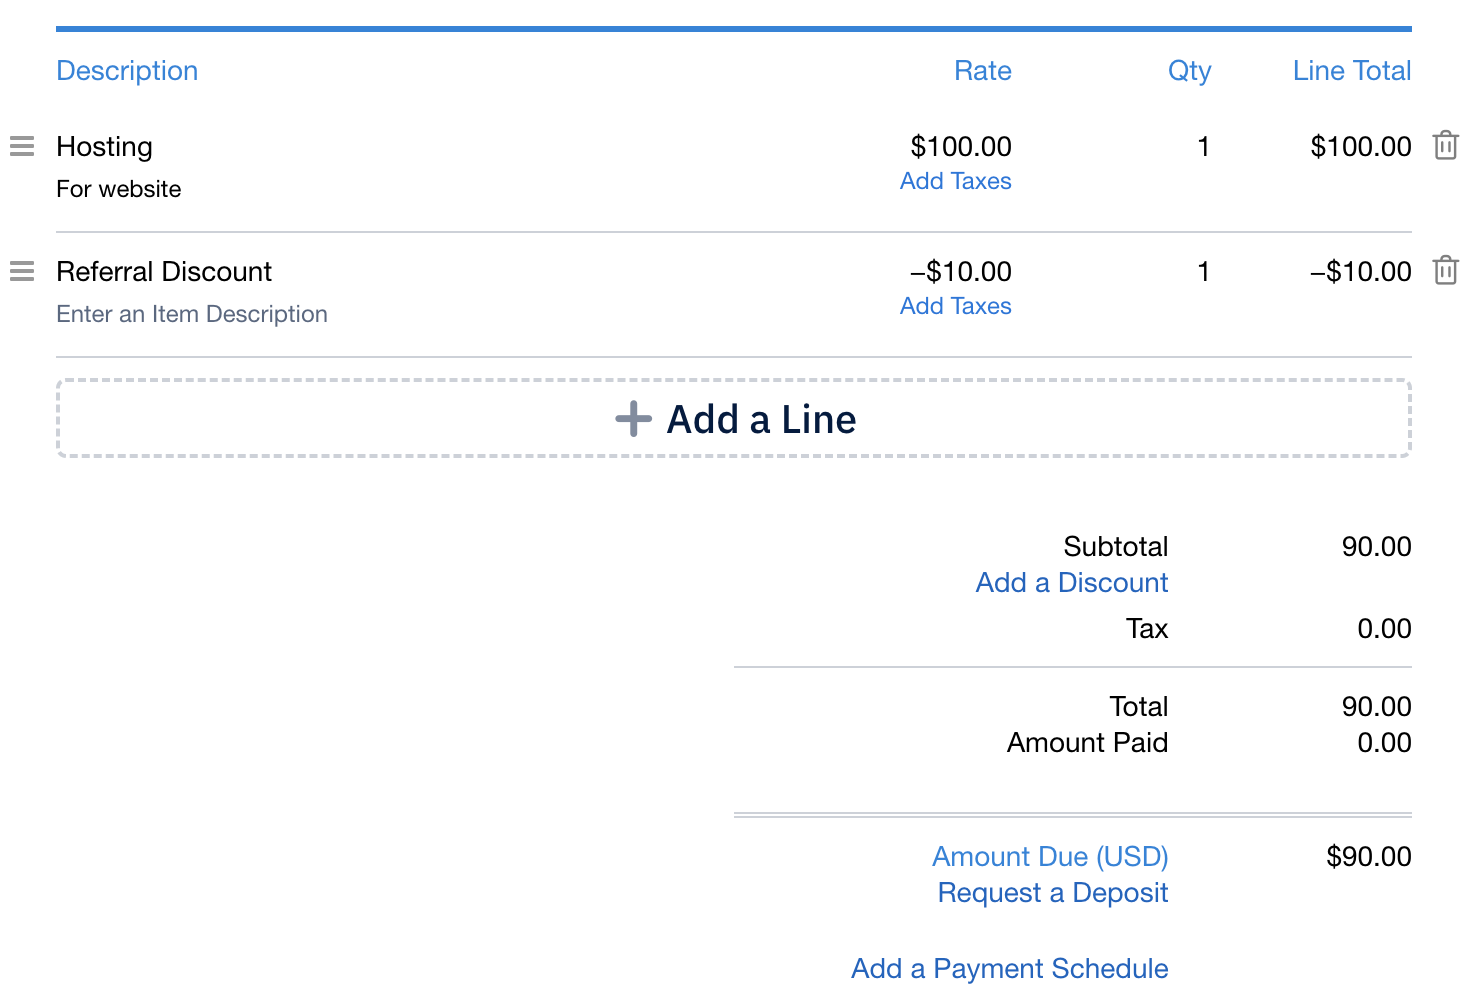Delete the Referral Discount line item
Image resolution: width=1484 pixels, height=1006 pixels.
click(1445, 271)
